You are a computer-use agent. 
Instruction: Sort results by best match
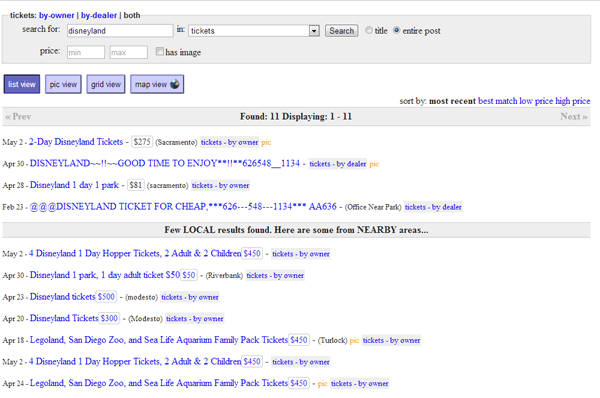pos(497,101)
